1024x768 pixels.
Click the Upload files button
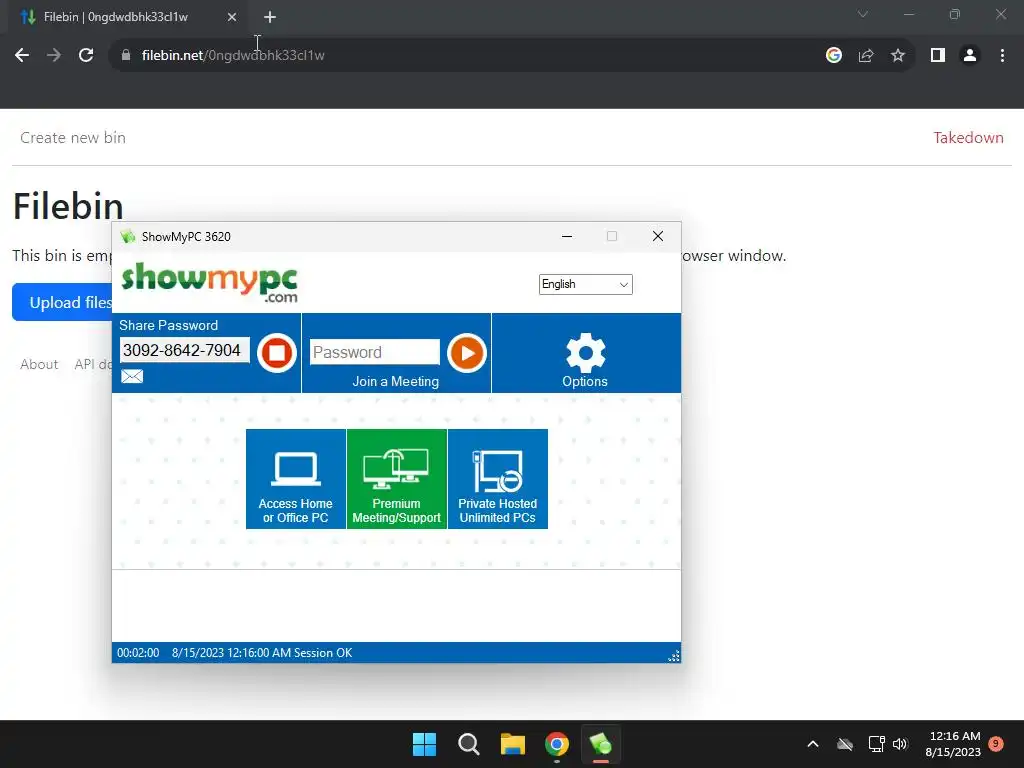pyautogui.click(x=63, y=302)
